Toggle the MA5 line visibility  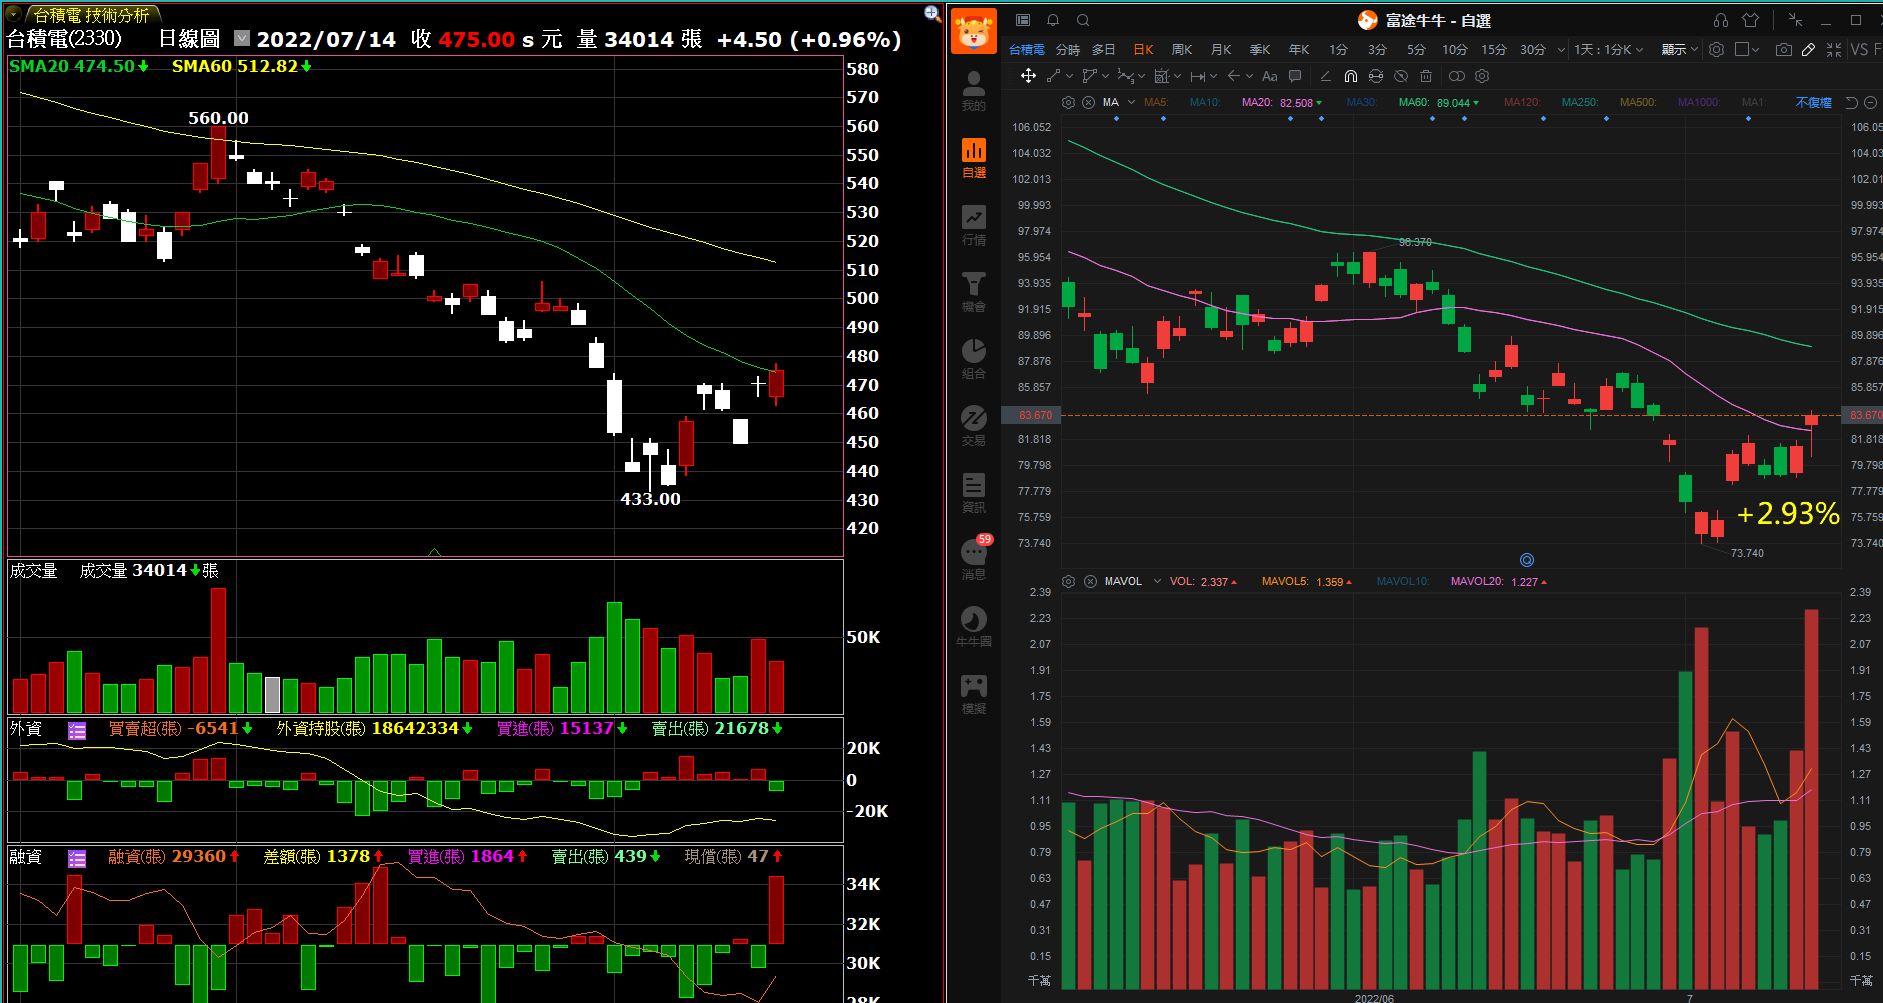tap(1156, 102)
